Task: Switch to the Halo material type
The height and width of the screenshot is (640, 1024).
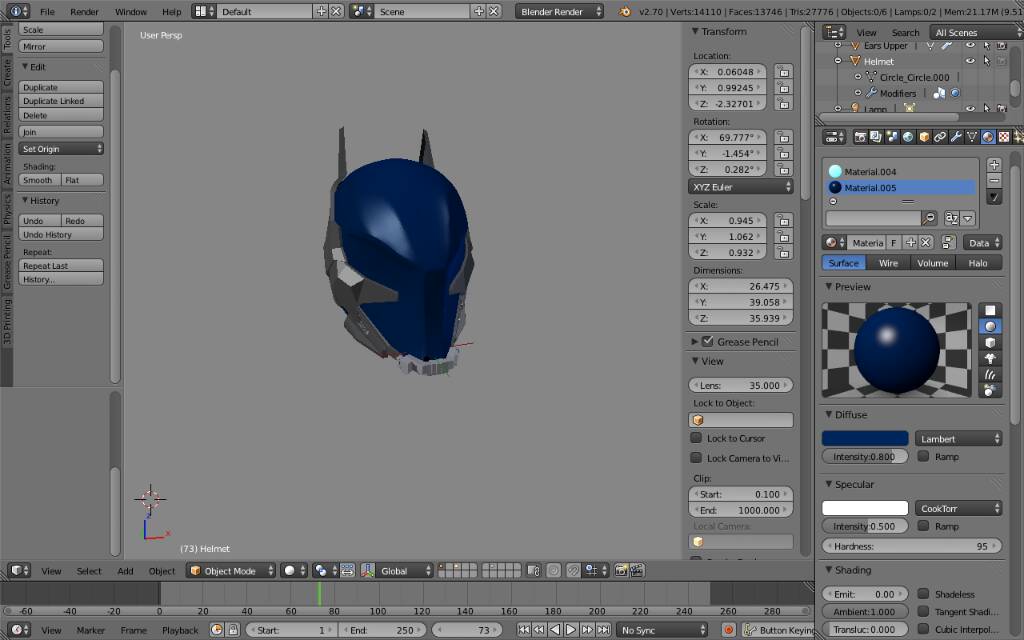Action: click(x=978, y=263)
